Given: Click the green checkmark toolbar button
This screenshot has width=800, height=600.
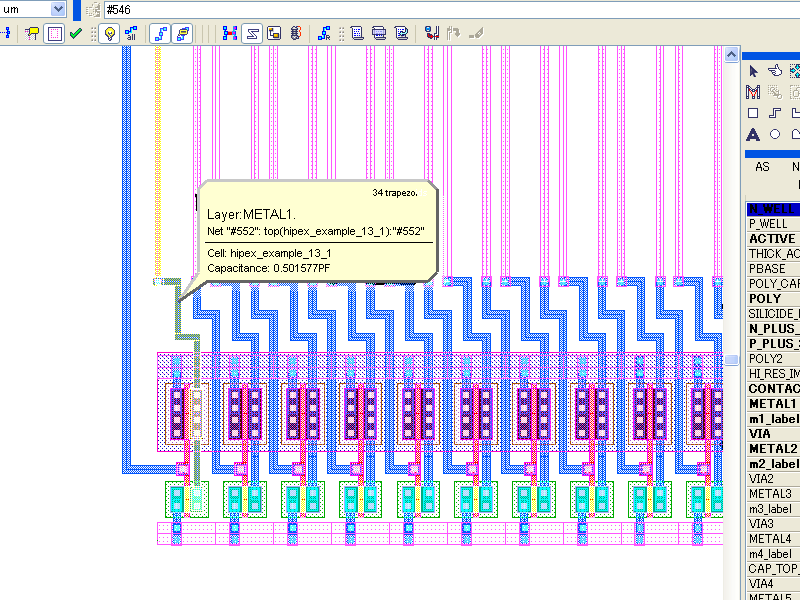Looking at the screenshot, I should tap(76, 33).
